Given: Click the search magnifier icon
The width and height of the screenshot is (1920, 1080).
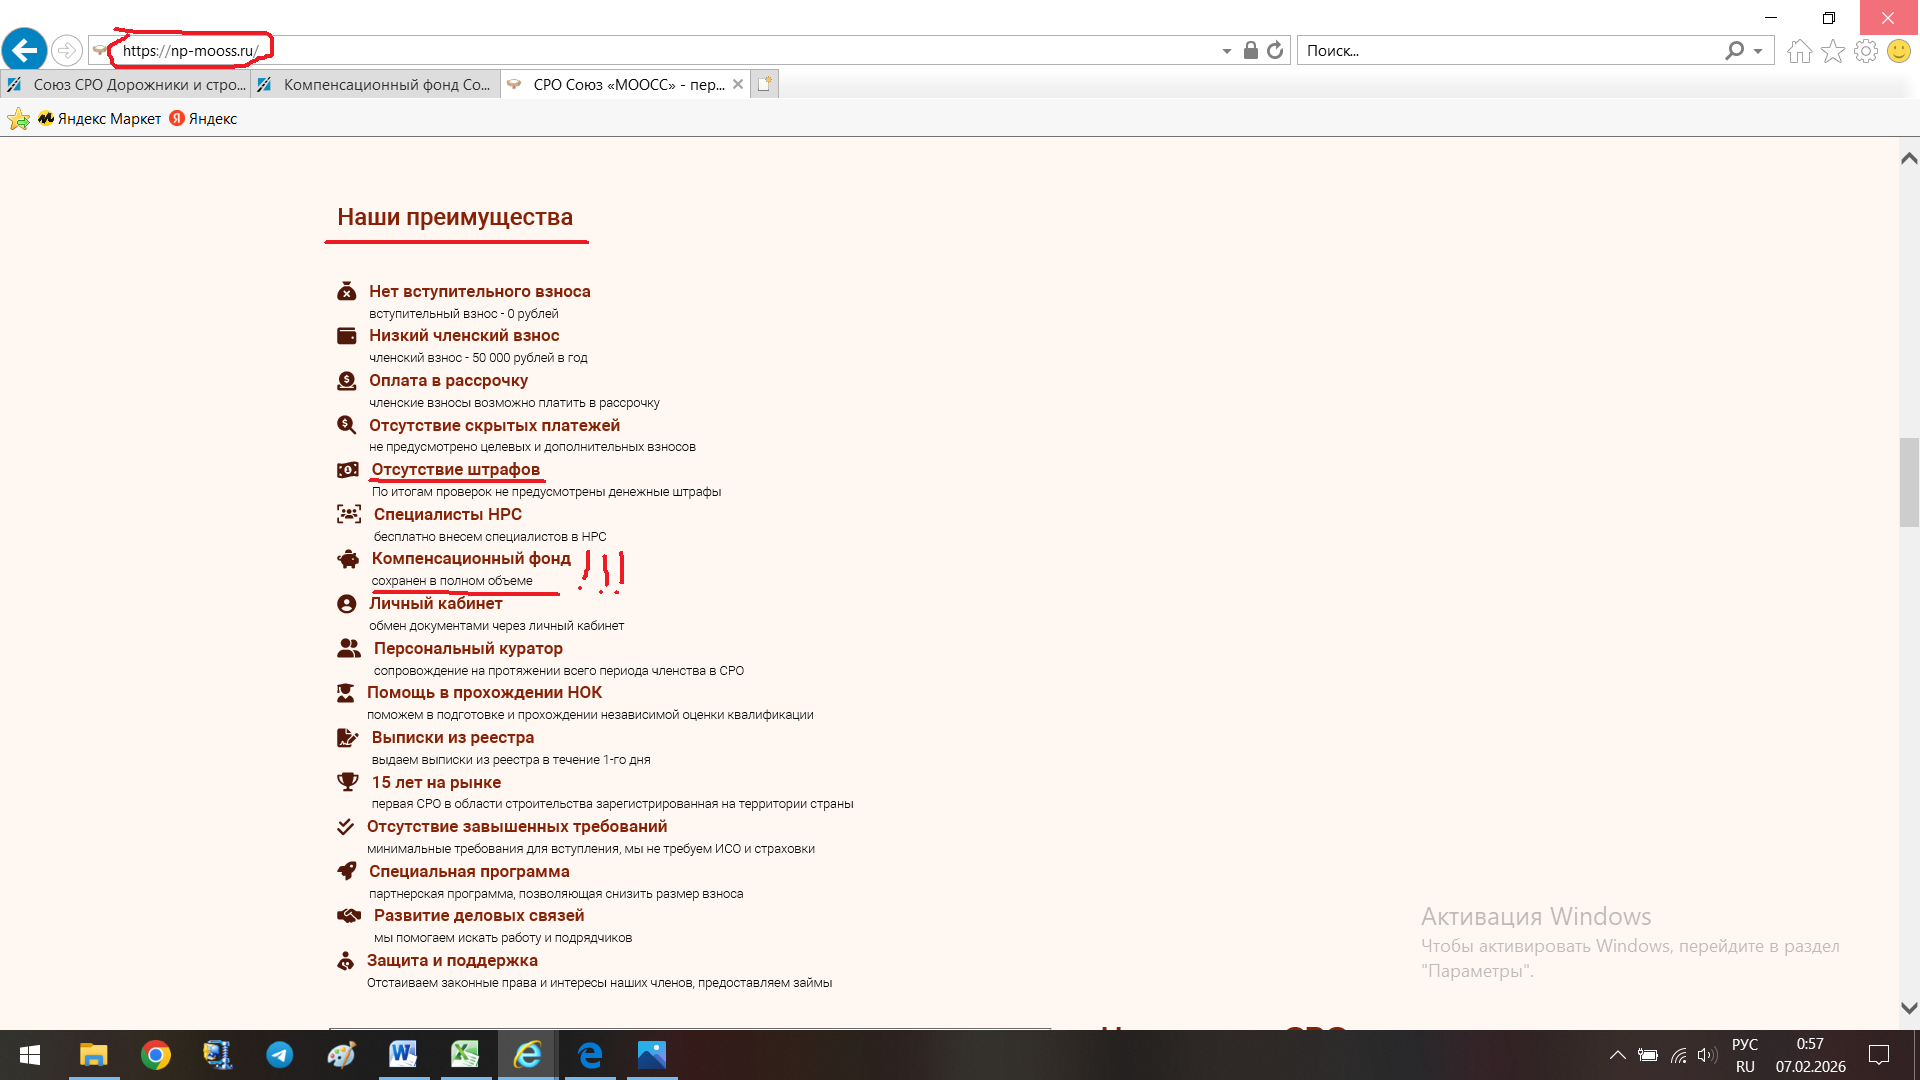Looking at the screenshot, I should pos(1734,51).
